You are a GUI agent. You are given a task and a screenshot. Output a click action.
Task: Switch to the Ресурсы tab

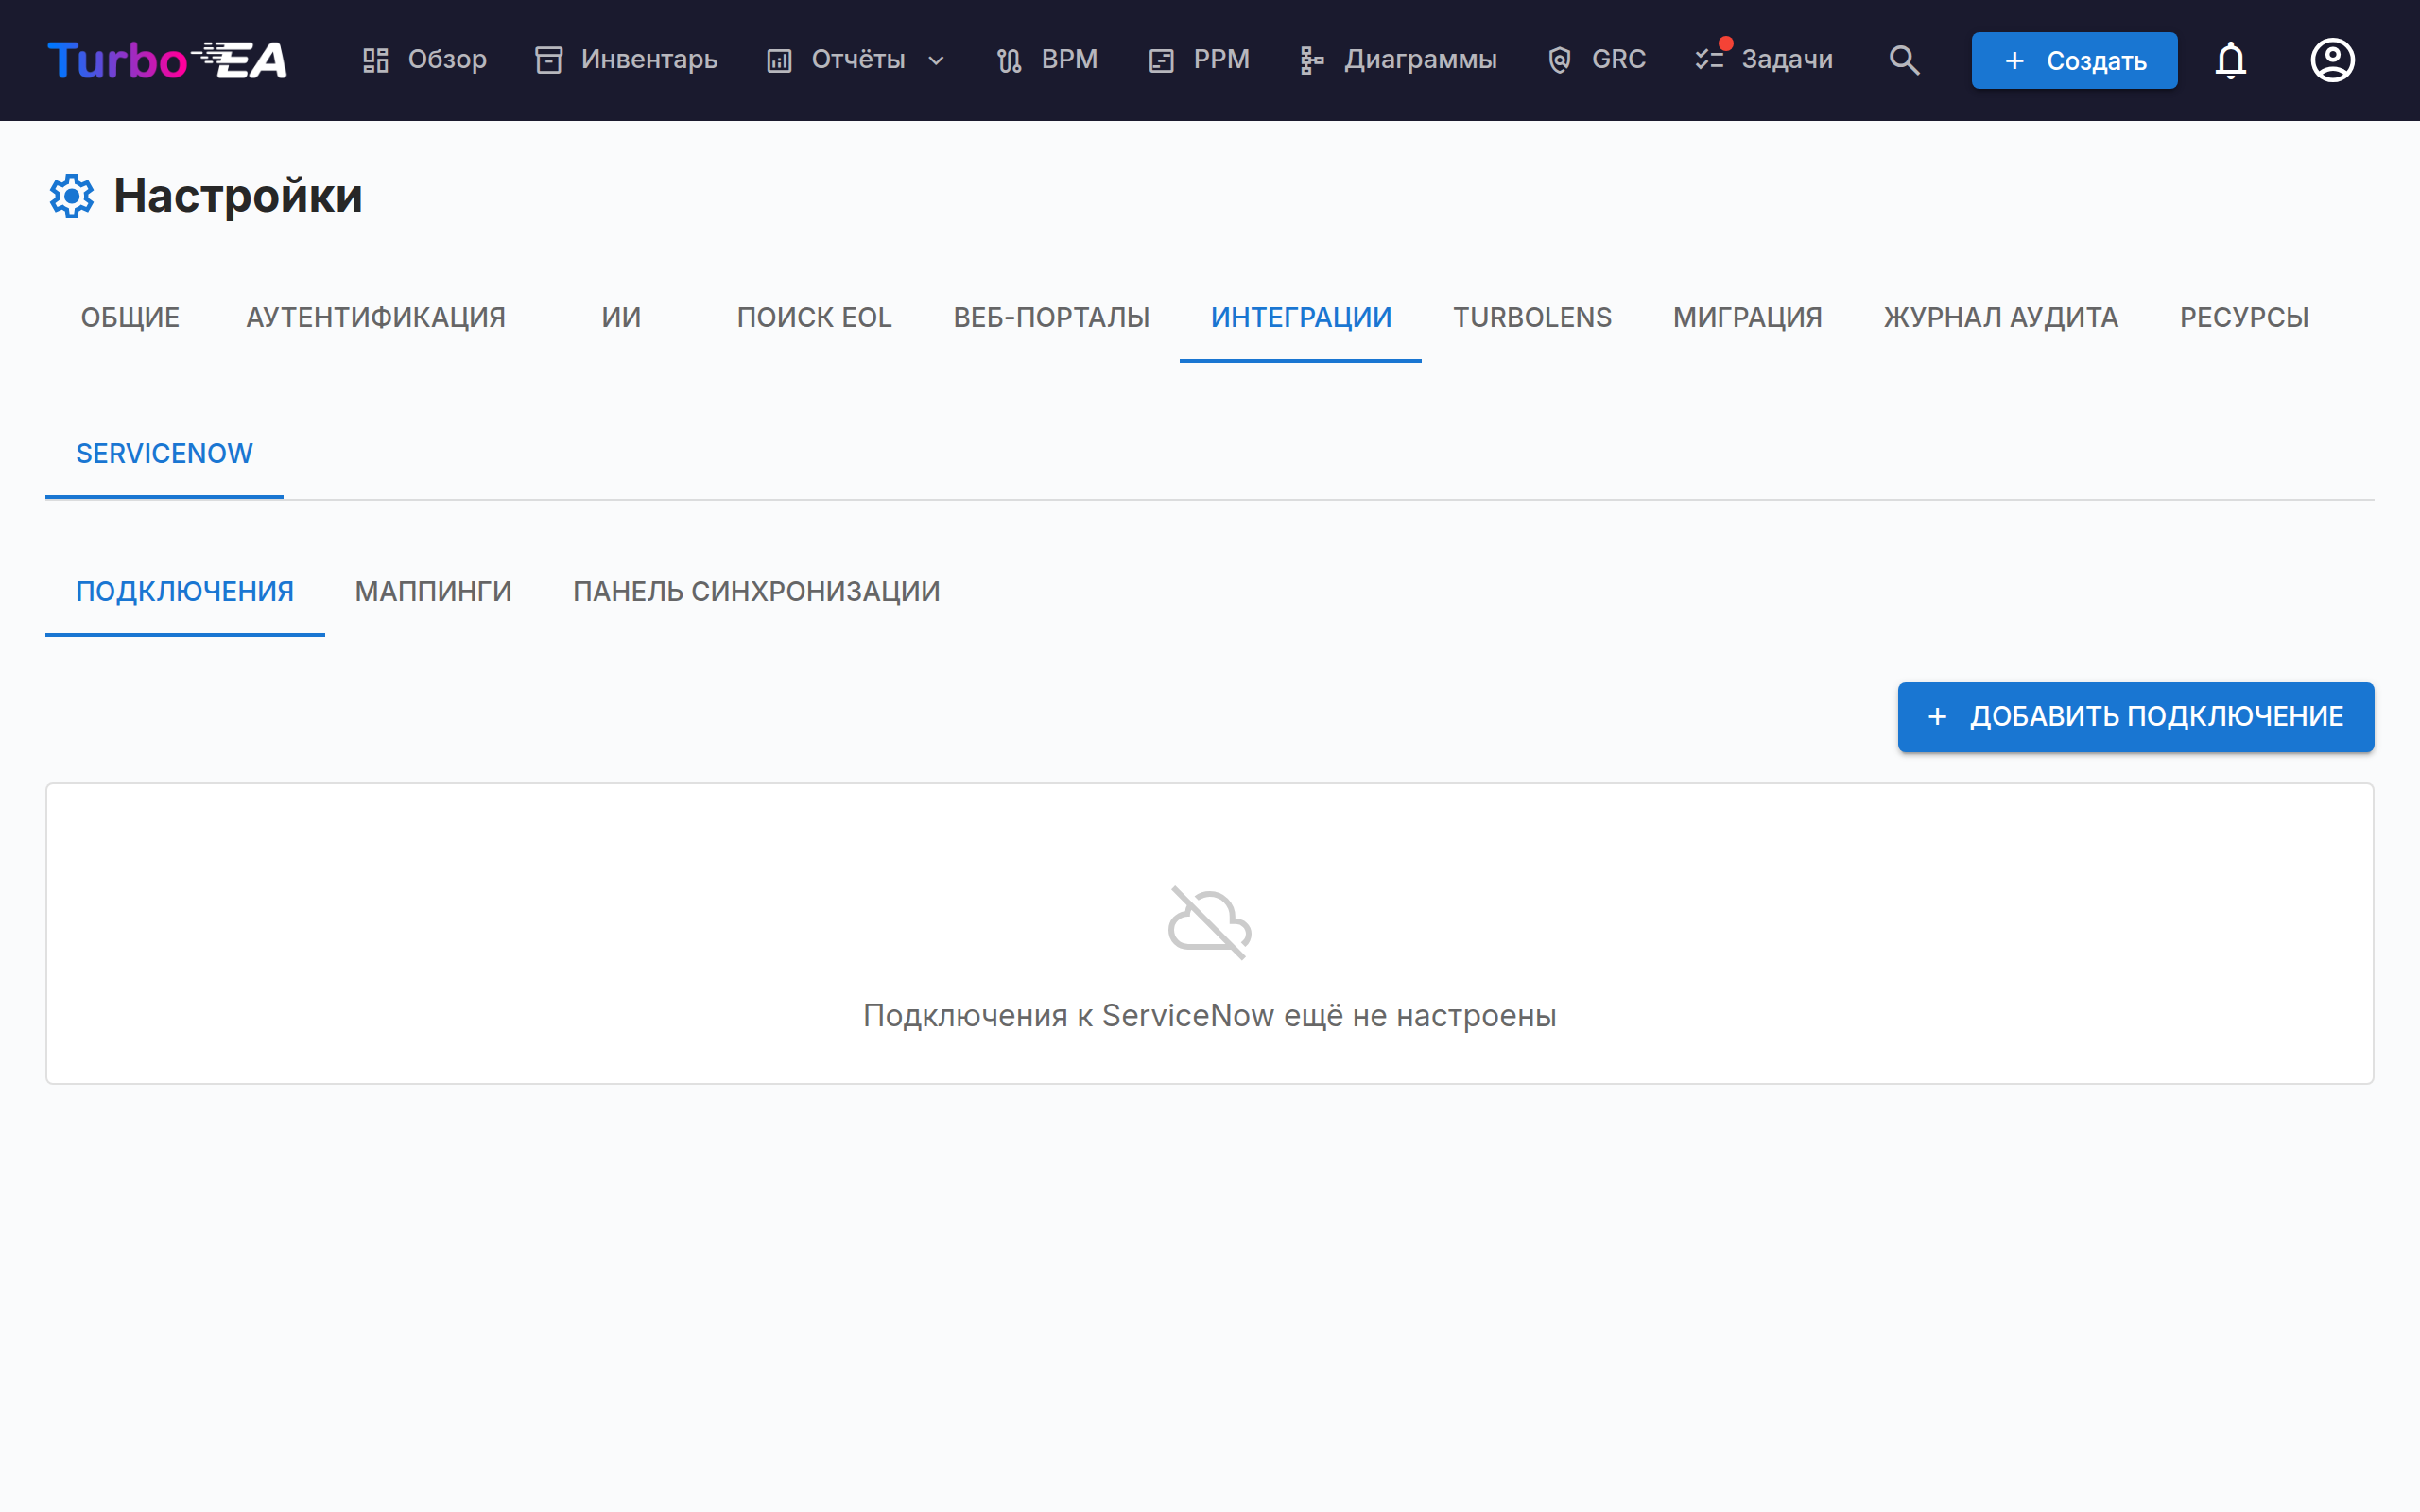(2244, 317)
